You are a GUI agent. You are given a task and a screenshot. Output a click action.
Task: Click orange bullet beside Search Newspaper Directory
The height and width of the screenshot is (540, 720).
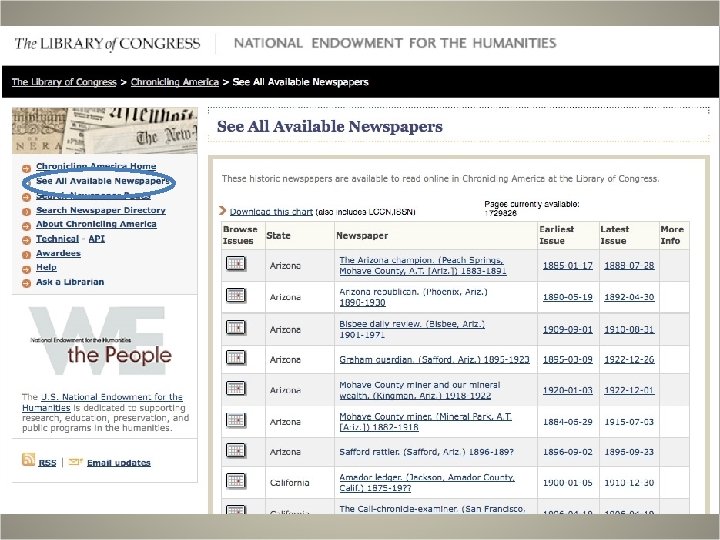(x=27, y=212)
